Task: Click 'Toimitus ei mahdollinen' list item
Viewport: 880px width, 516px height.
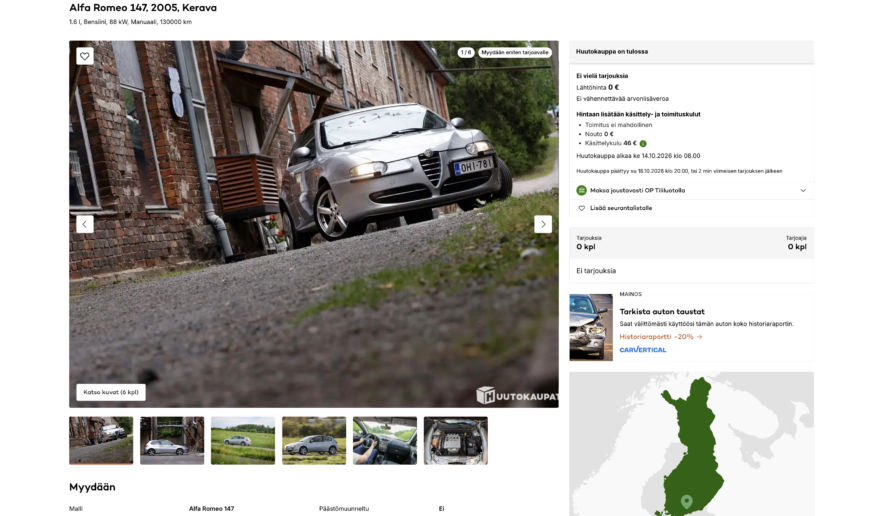Action: [x=618, y=125]
